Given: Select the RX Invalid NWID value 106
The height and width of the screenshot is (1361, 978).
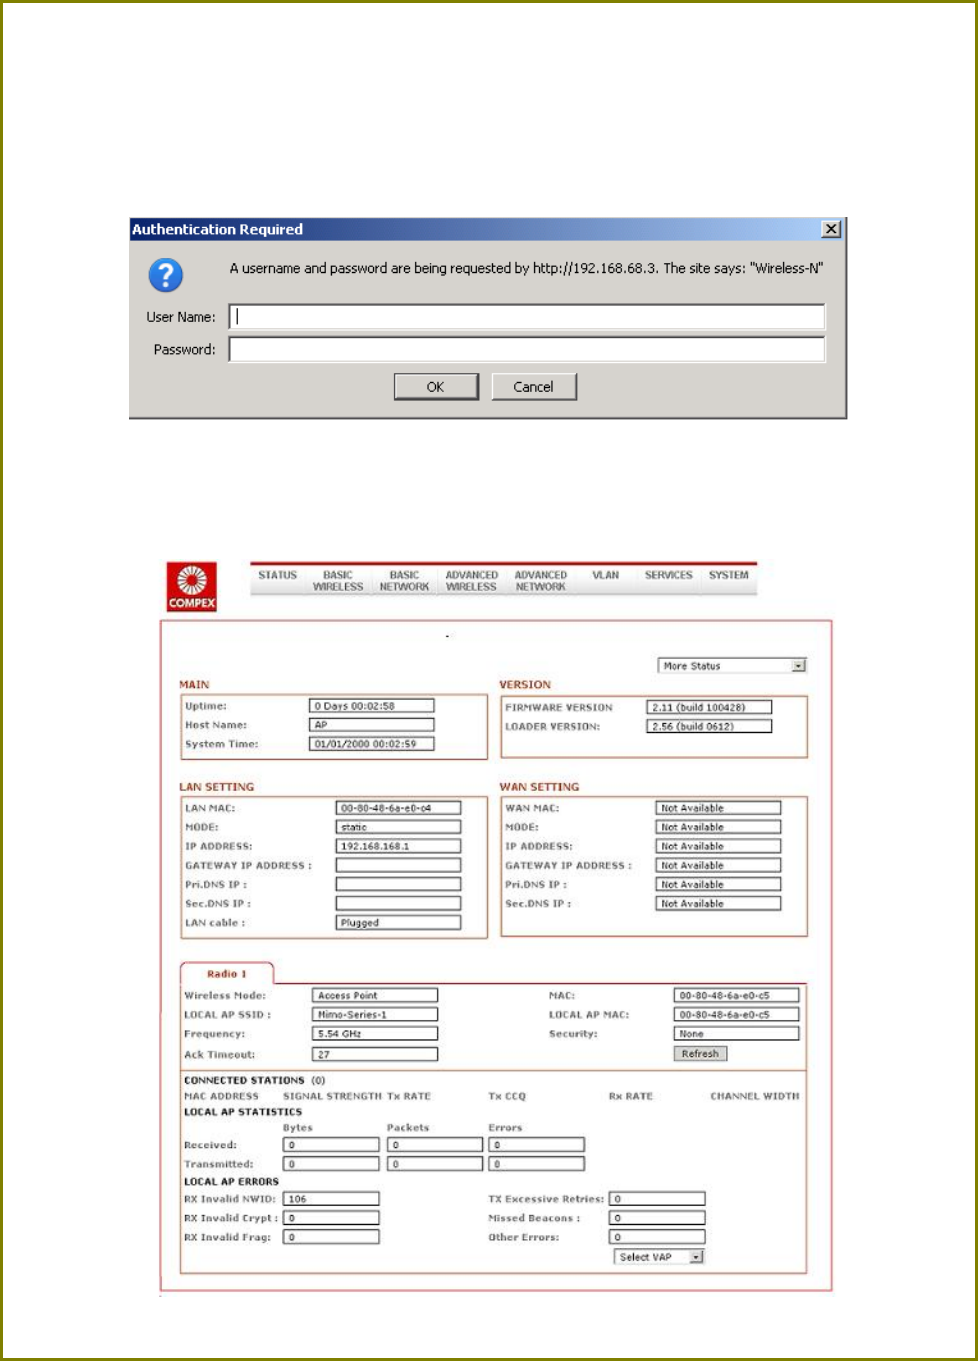Looking at the screenshot, I should point(331,1199).
